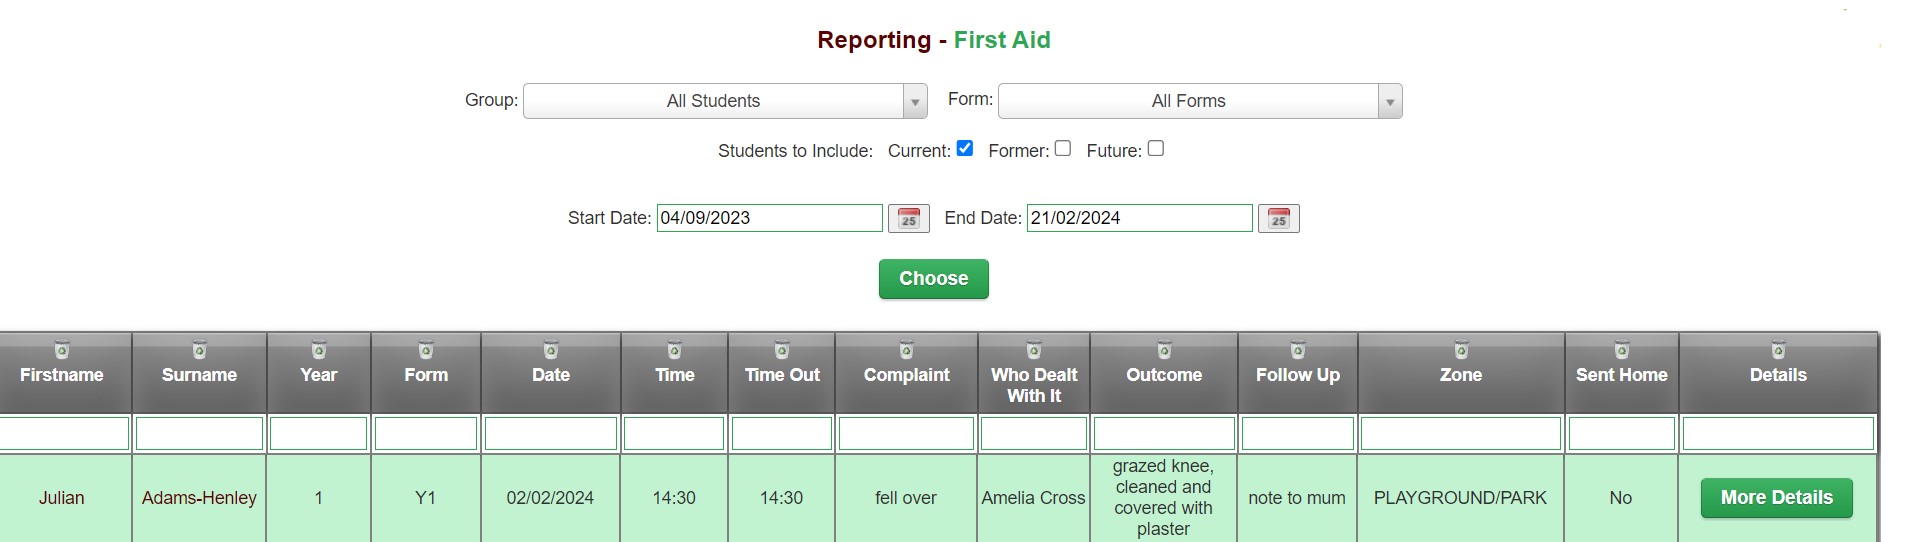1906x542 pixels.
Task: Enable the Former students checkbox
Action: 1063,148
